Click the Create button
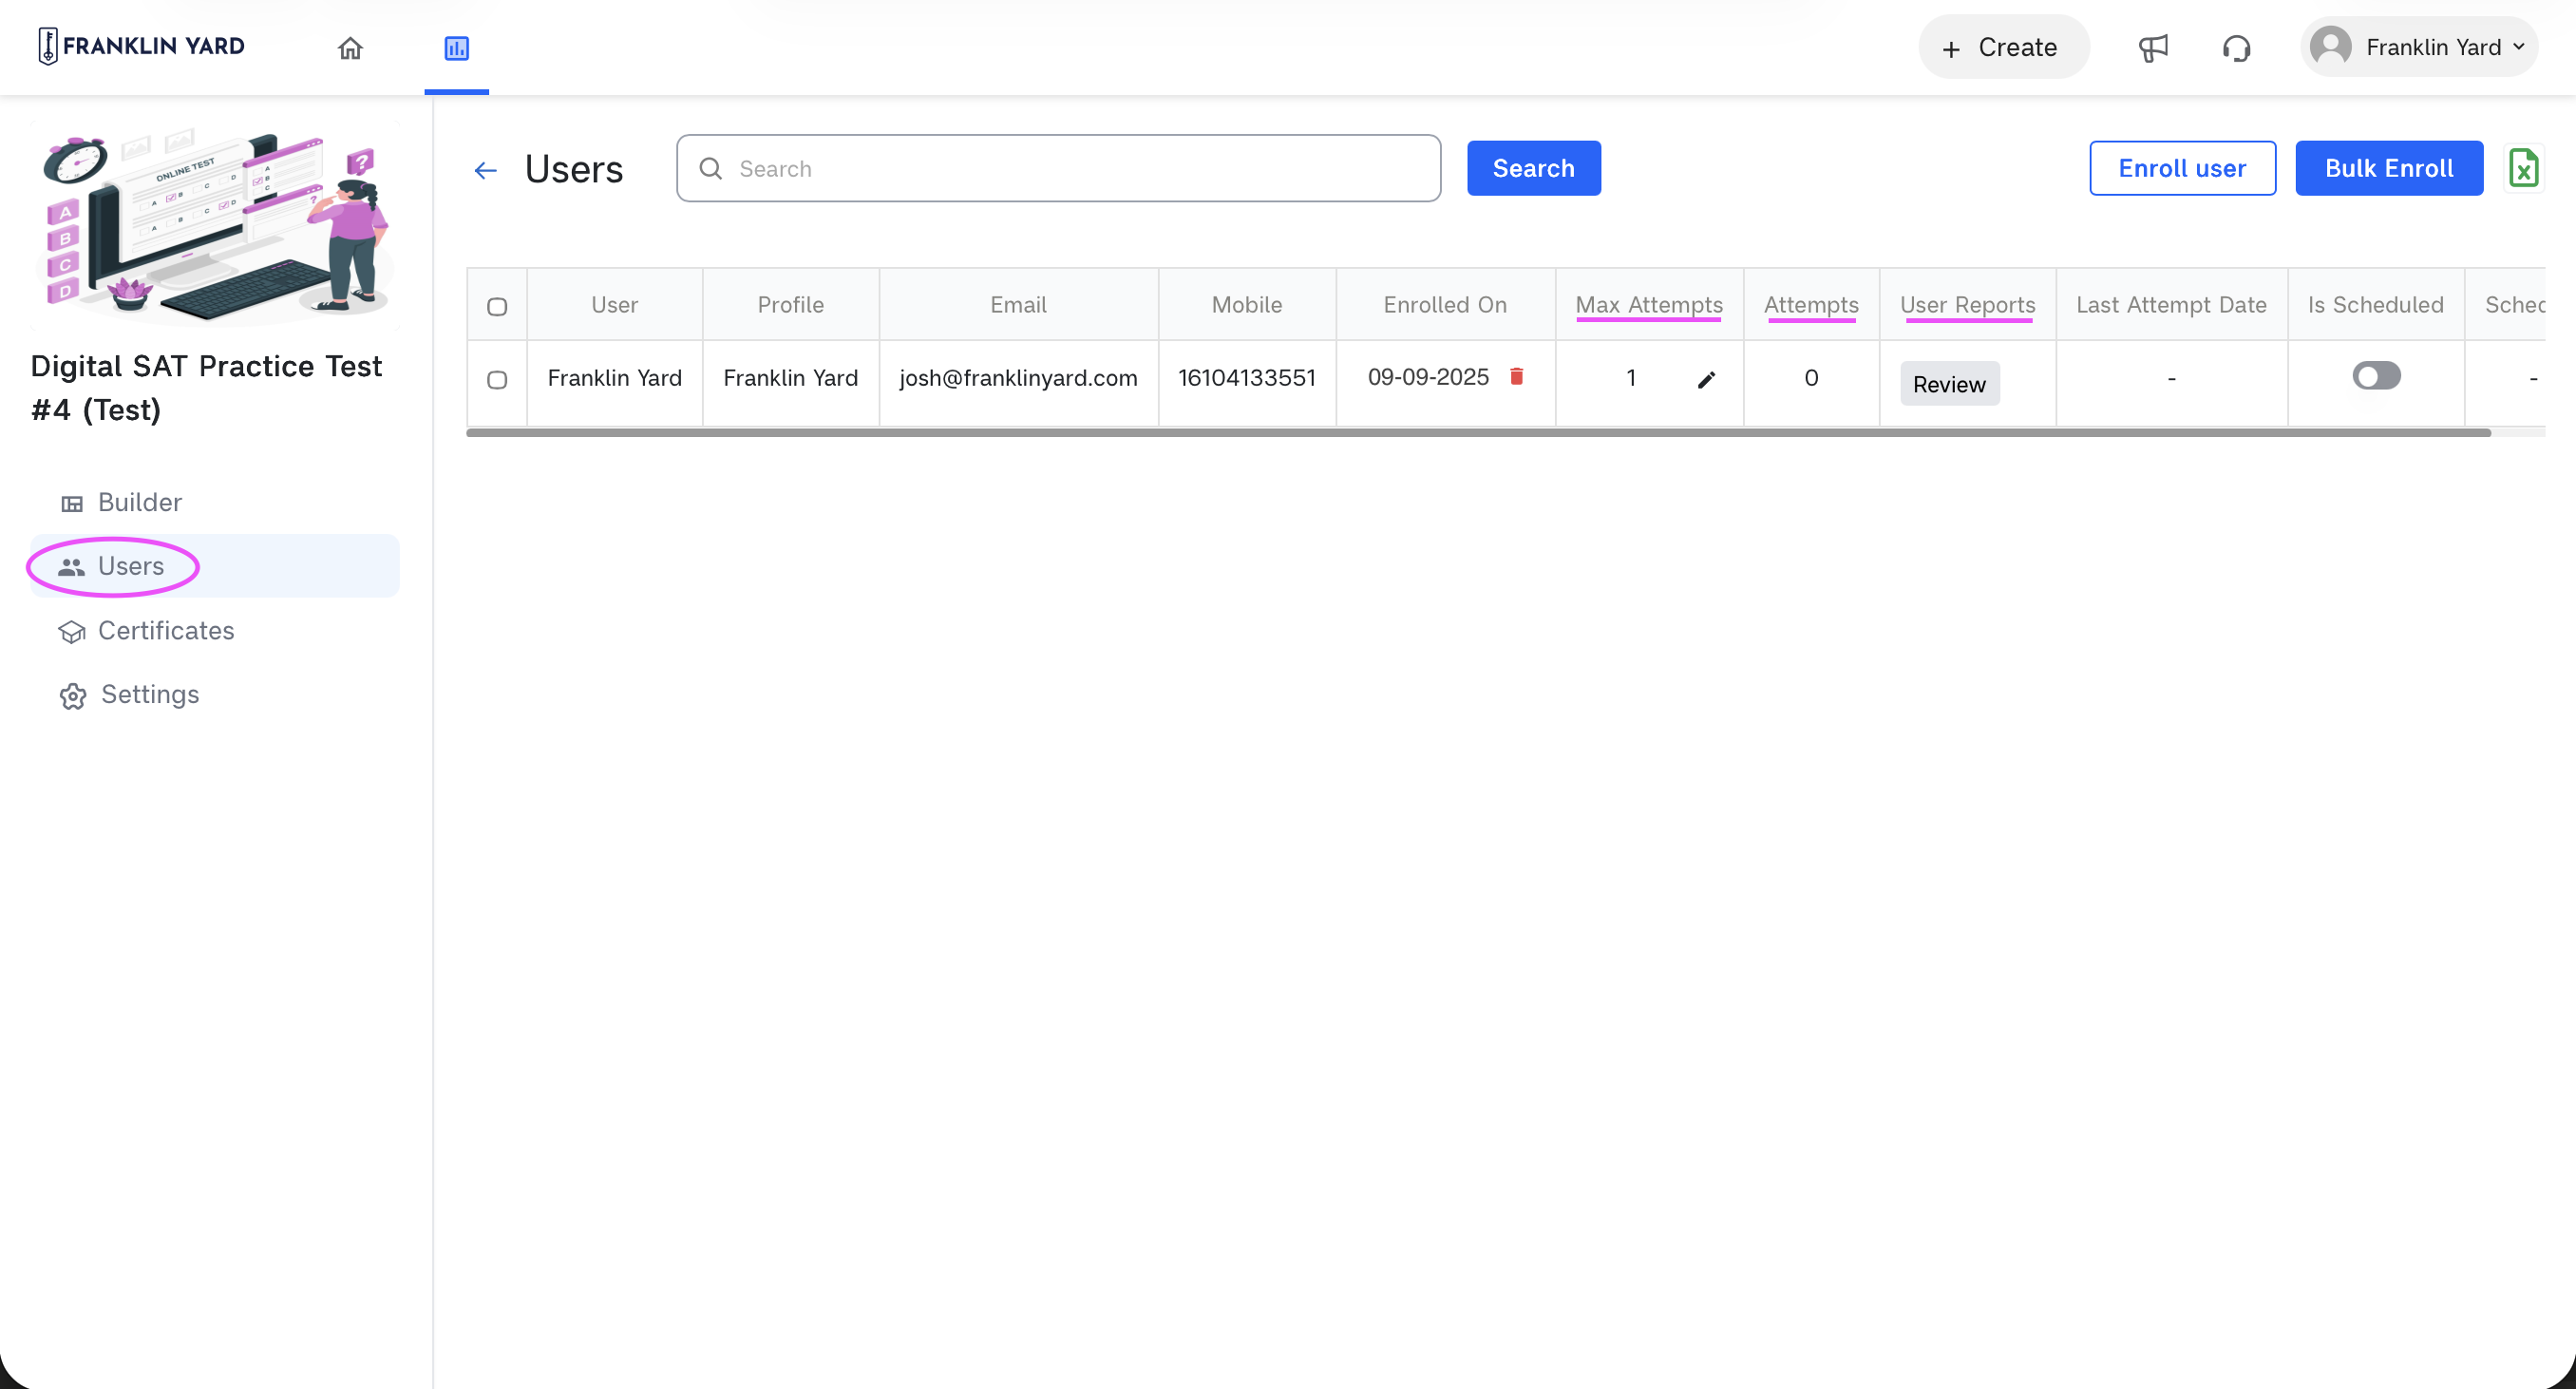 [x=2002, y=47]
